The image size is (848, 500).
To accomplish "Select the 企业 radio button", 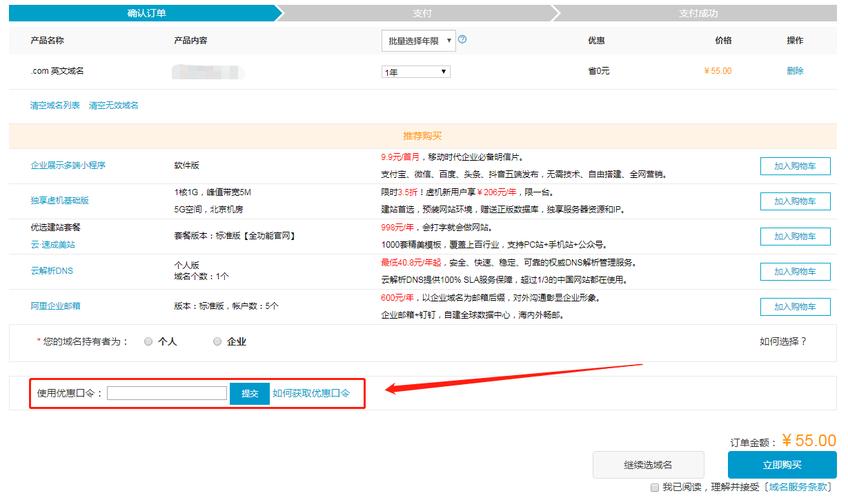I will click(x=217, y=341).
